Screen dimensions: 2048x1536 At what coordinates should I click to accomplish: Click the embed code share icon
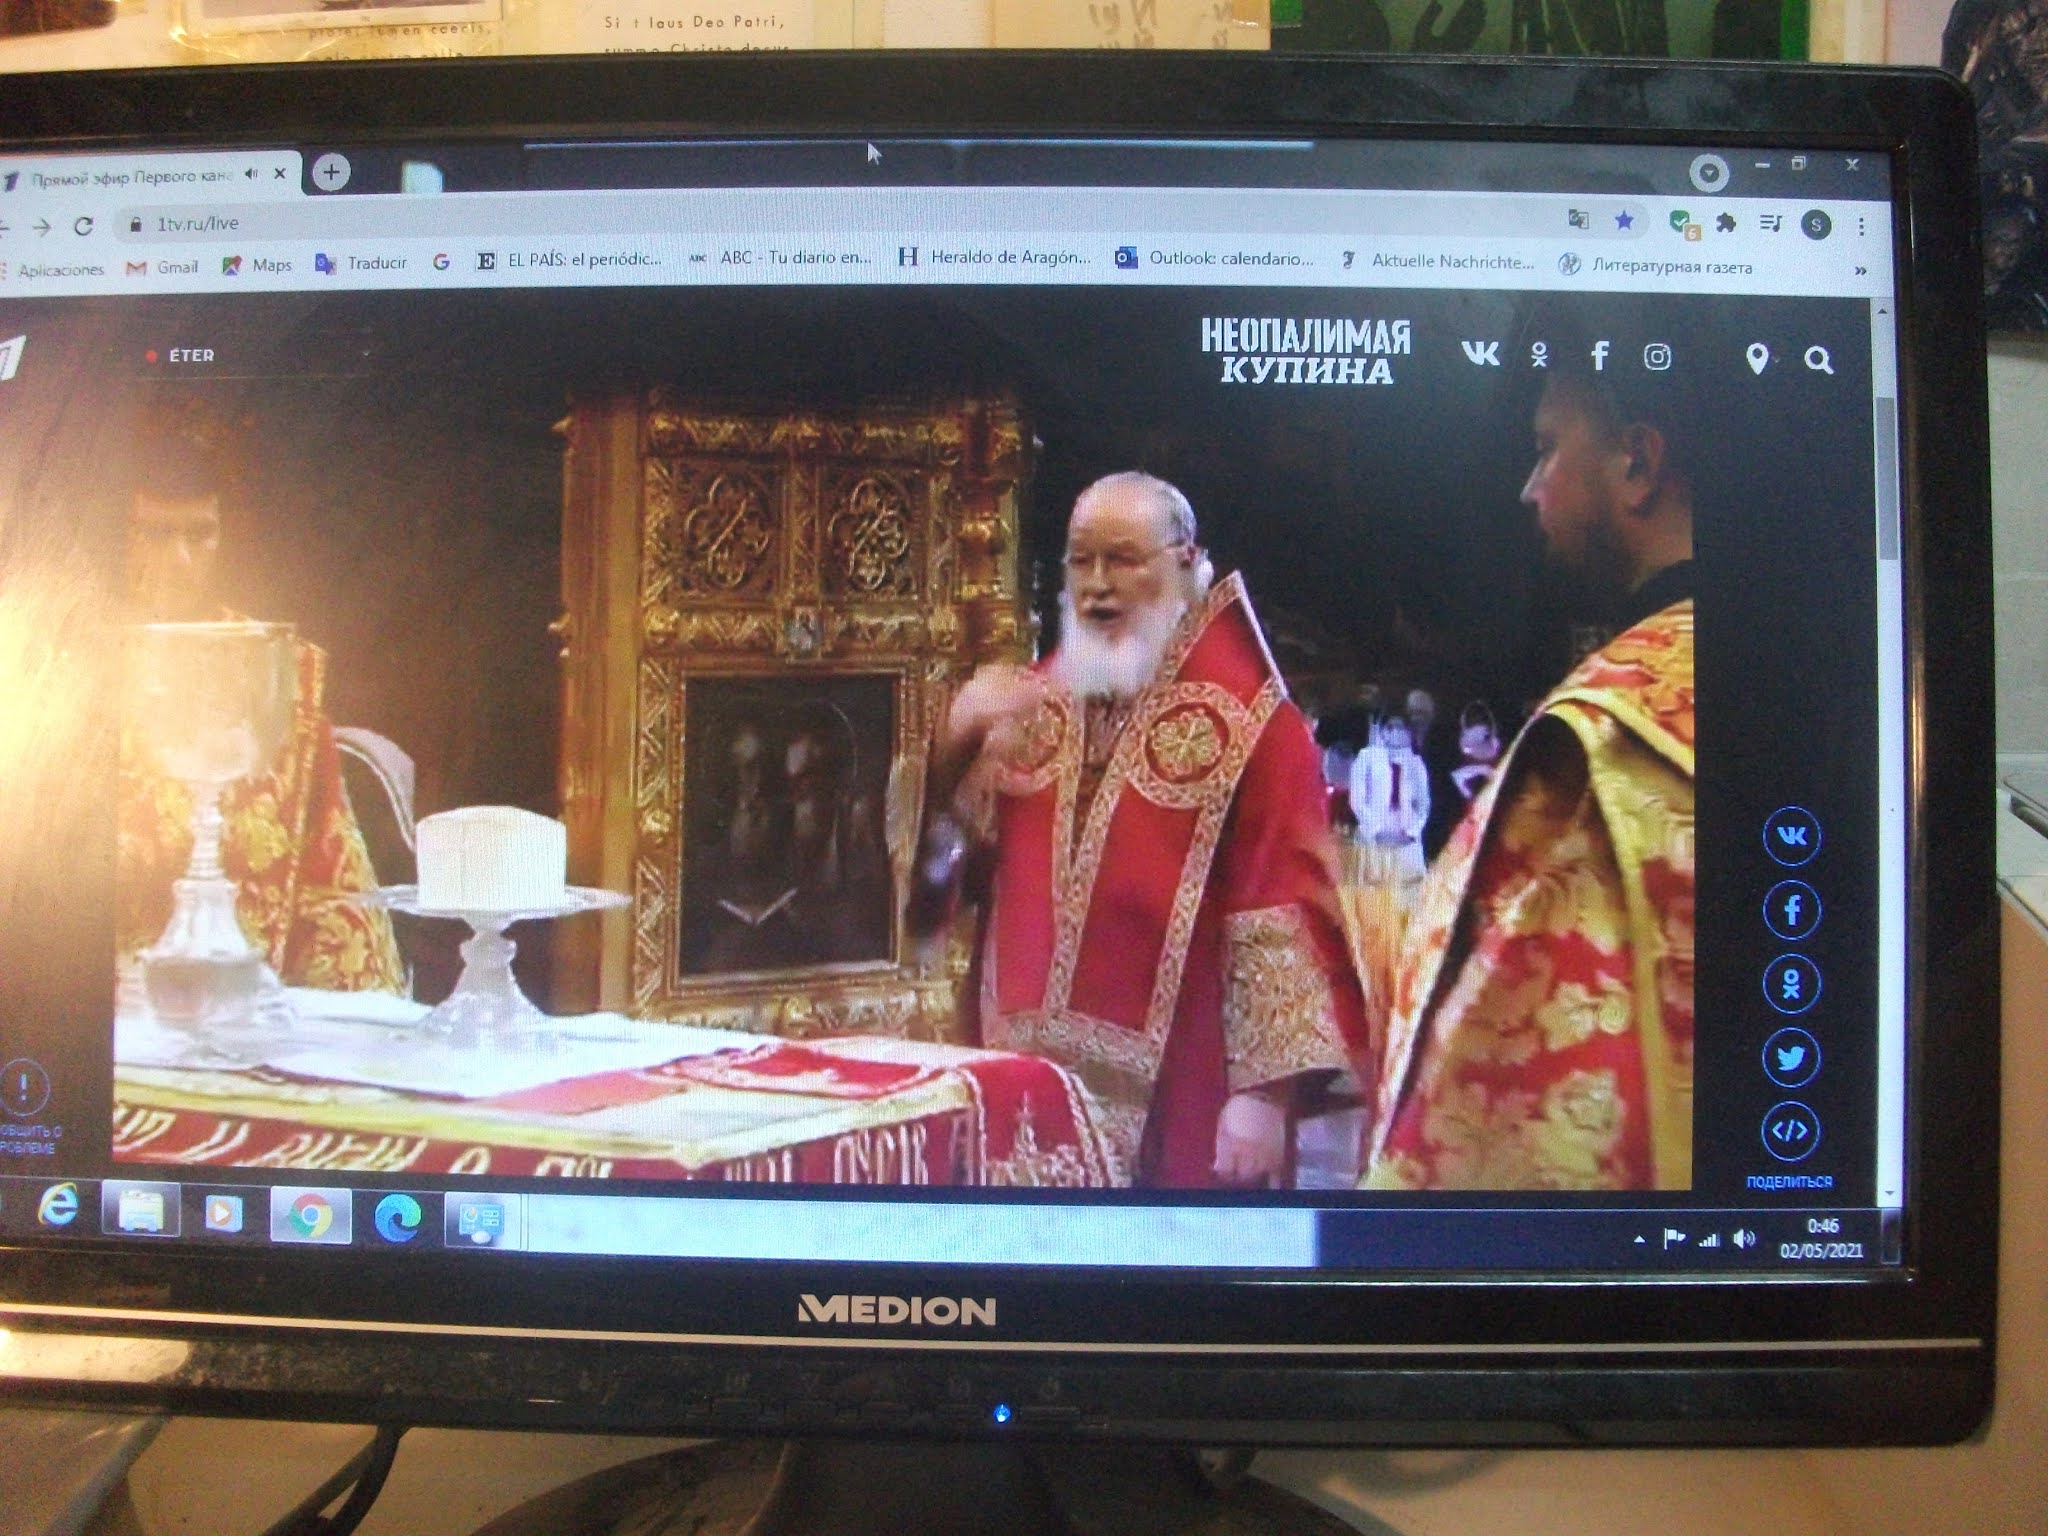(1789, 1131)
